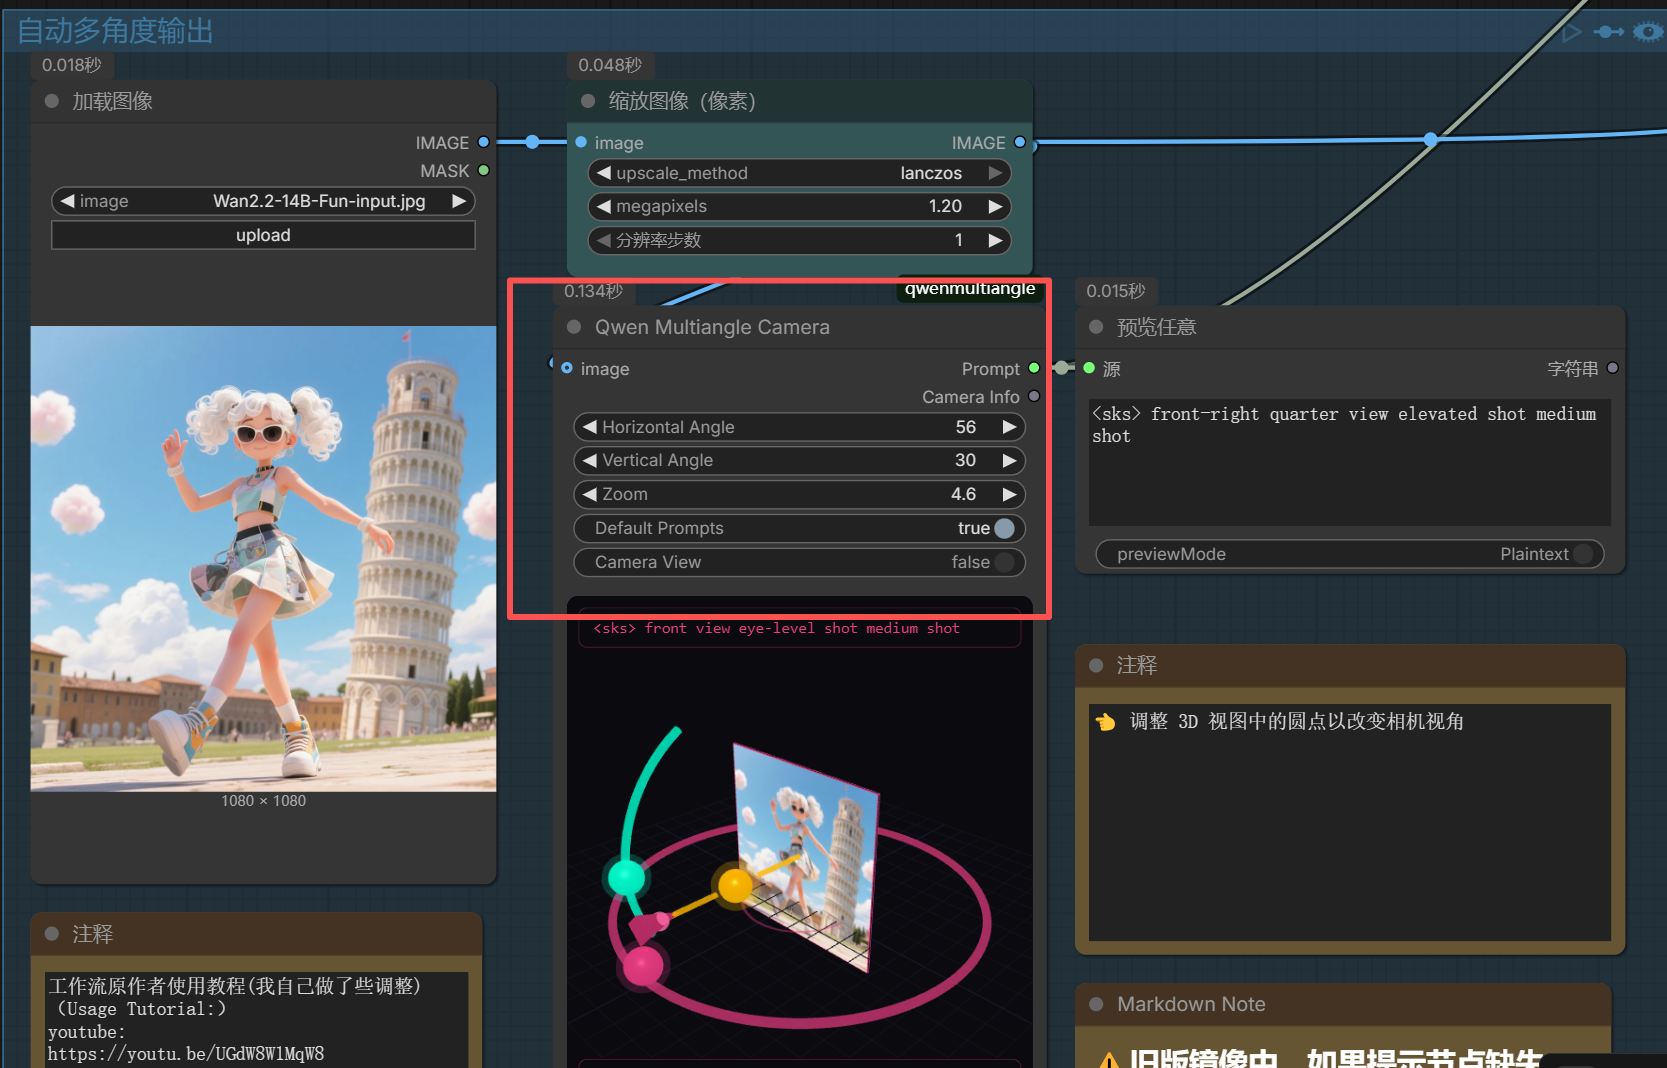Image resolution: width=1667 pixels, height=1068 pixels.
Task: Select the next image file with right arrow
Action: coord(459,201)
